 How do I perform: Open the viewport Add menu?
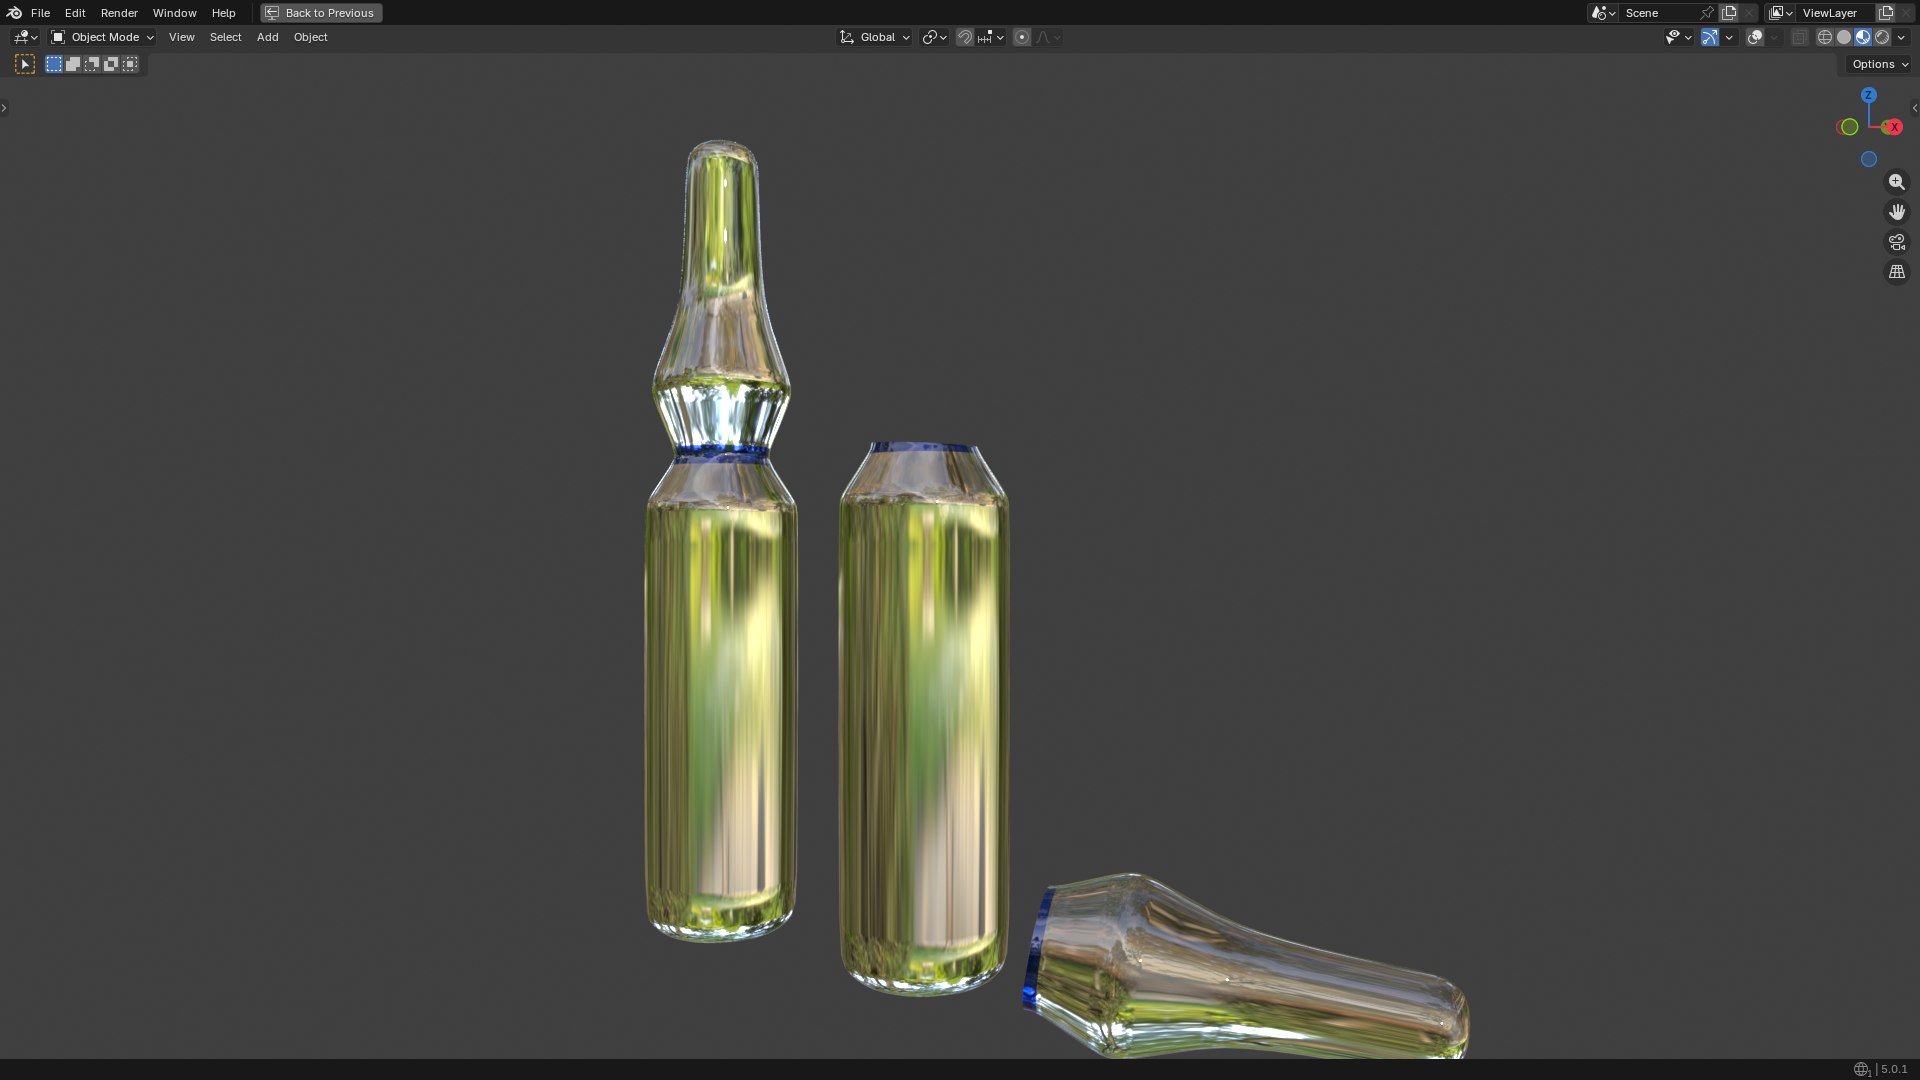point(267,37)
